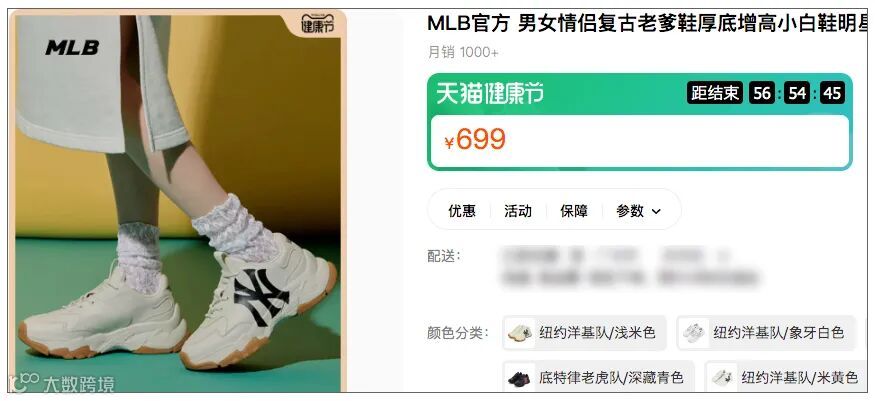Click the 健康节 badge on product image
The width and height of the screenshot is (875, 401).
[x=318, y=24]
